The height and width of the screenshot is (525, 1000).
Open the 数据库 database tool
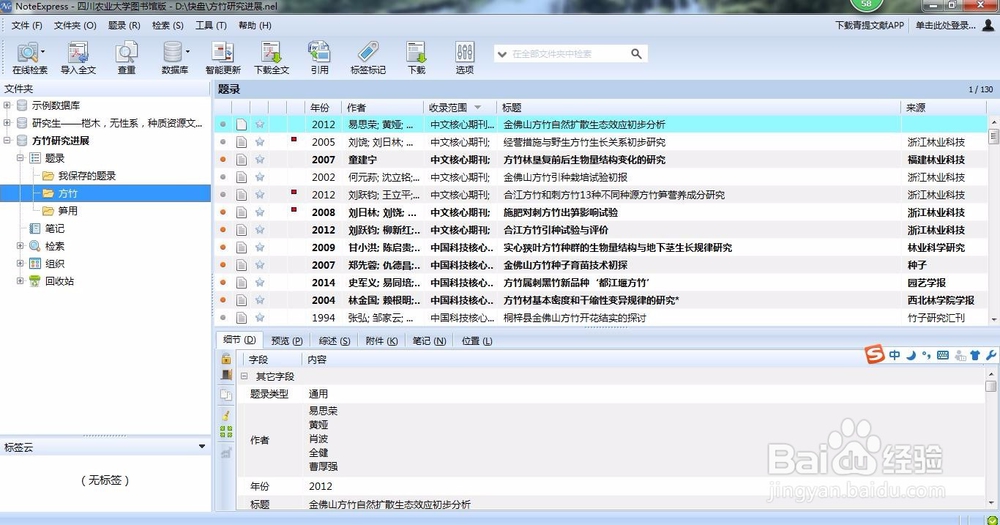click(174, 58)
